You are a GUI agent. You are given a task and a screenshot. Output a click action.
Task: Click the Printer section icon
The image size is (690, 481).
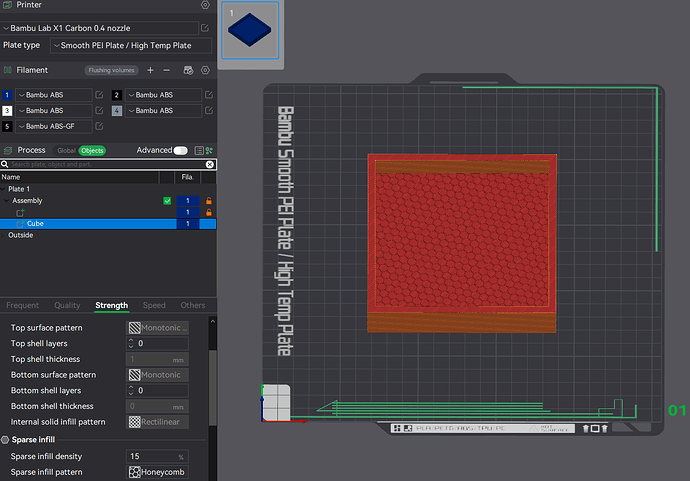[x=7, y=5]
